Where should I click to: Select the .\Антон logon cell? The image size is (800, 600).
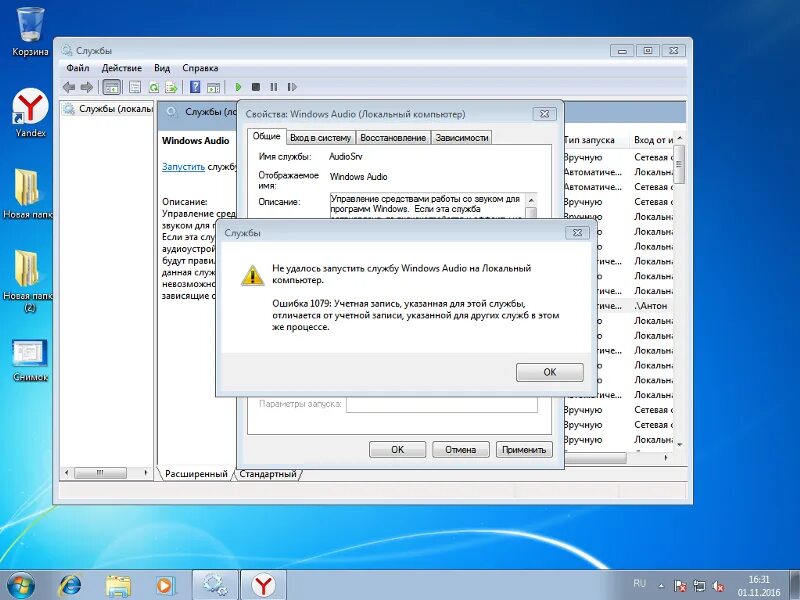tap(652, 306)
